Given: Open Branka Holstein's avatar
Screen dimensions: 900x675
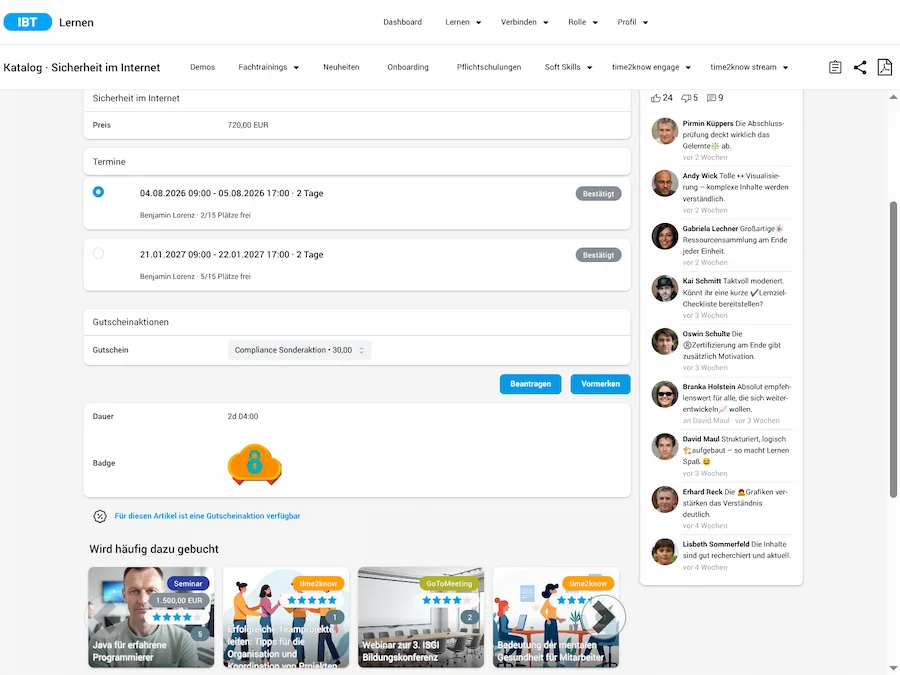Looking at the screenshot, I should [x=665, y=394].
